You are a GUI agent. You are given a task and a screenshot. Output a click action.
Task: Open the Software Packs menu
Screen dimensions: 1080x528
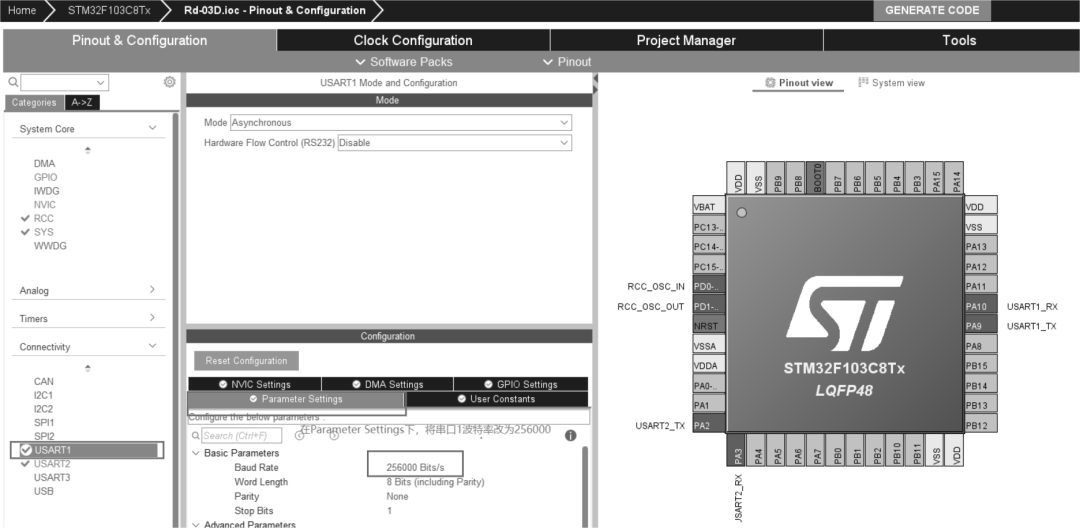pos(404,62)
